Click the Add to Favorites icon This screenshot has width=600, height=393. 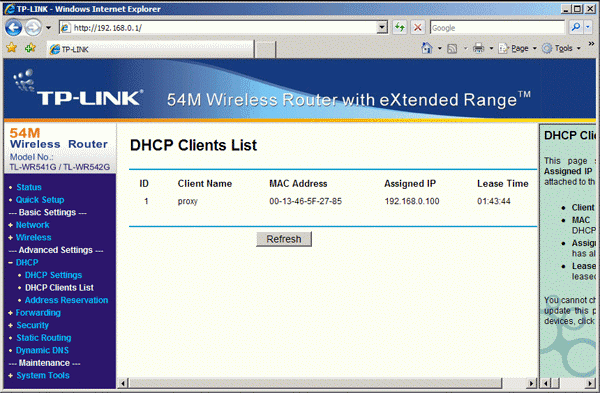[30, 48]
